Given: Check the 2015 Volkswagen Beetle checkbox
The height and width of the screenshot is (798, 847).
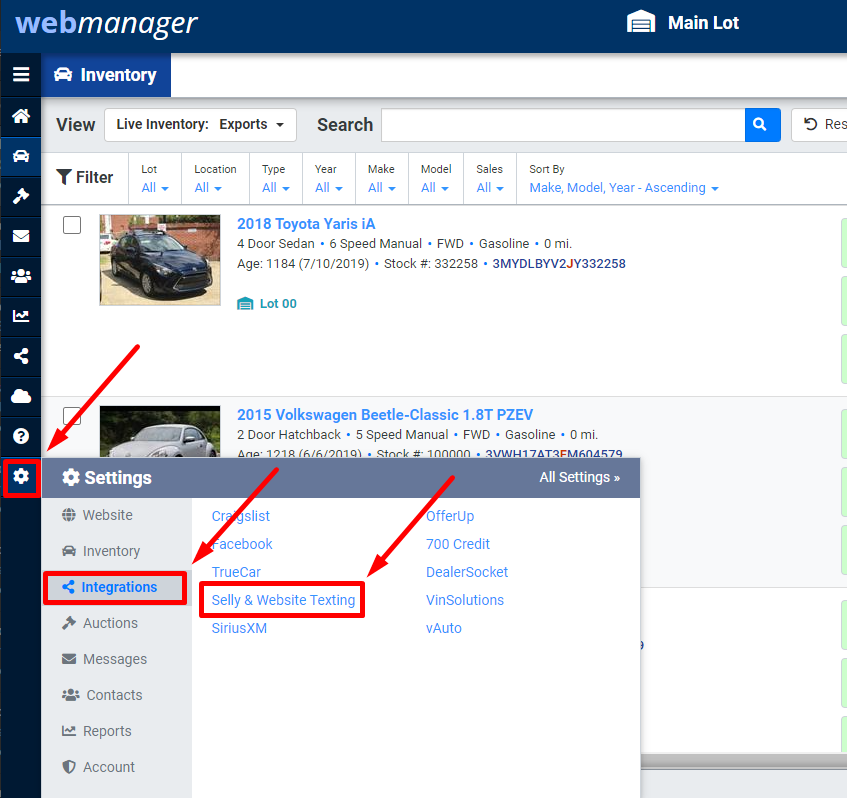Looking at the screenshot, I should pyautogui.click(x=71, y=417).
